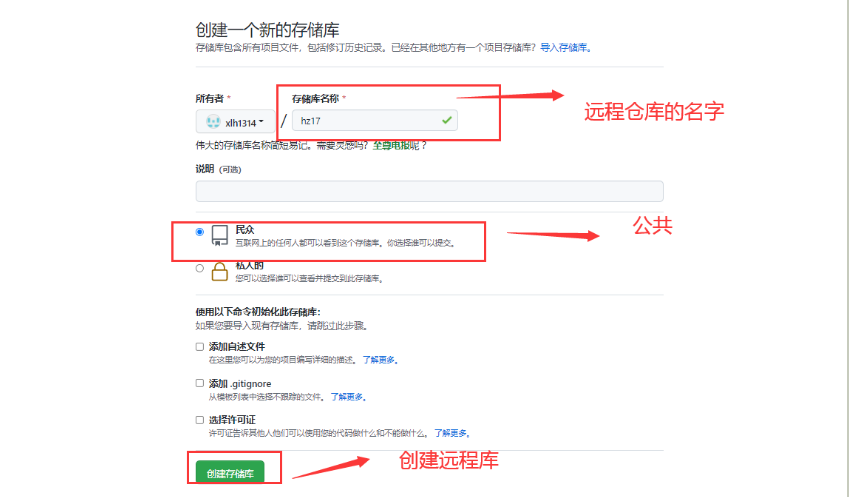This screenshot has width=849, height=497.
Task: Focus the repository name field hz17
Action: tap(375, 120)
